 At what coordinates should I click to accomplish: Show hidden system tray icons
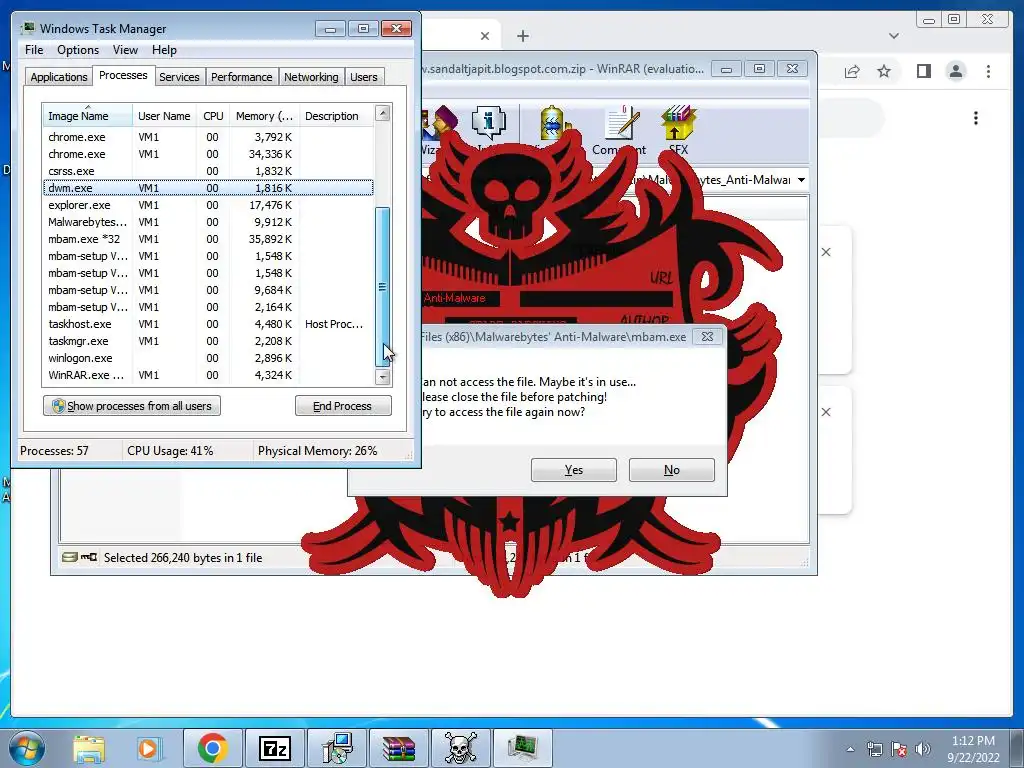click(850, 749)
